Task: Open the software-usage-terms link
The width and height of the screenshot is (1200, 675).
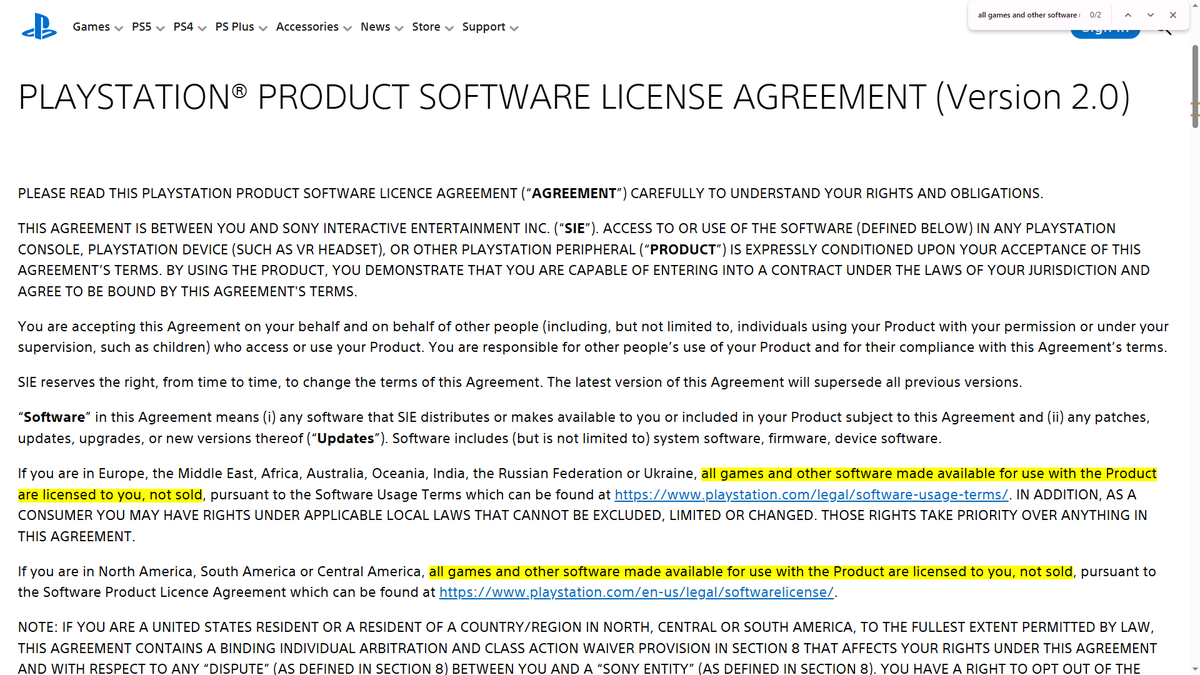Action: pos(811,495)
